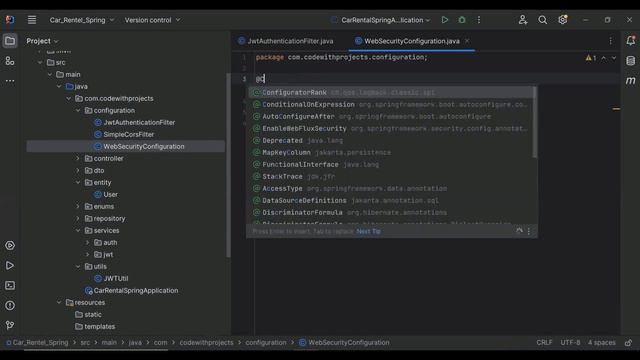This screenshot has width=640, height=360.
Task: Collapse the java folder
Action: click(x=59, y=87)
